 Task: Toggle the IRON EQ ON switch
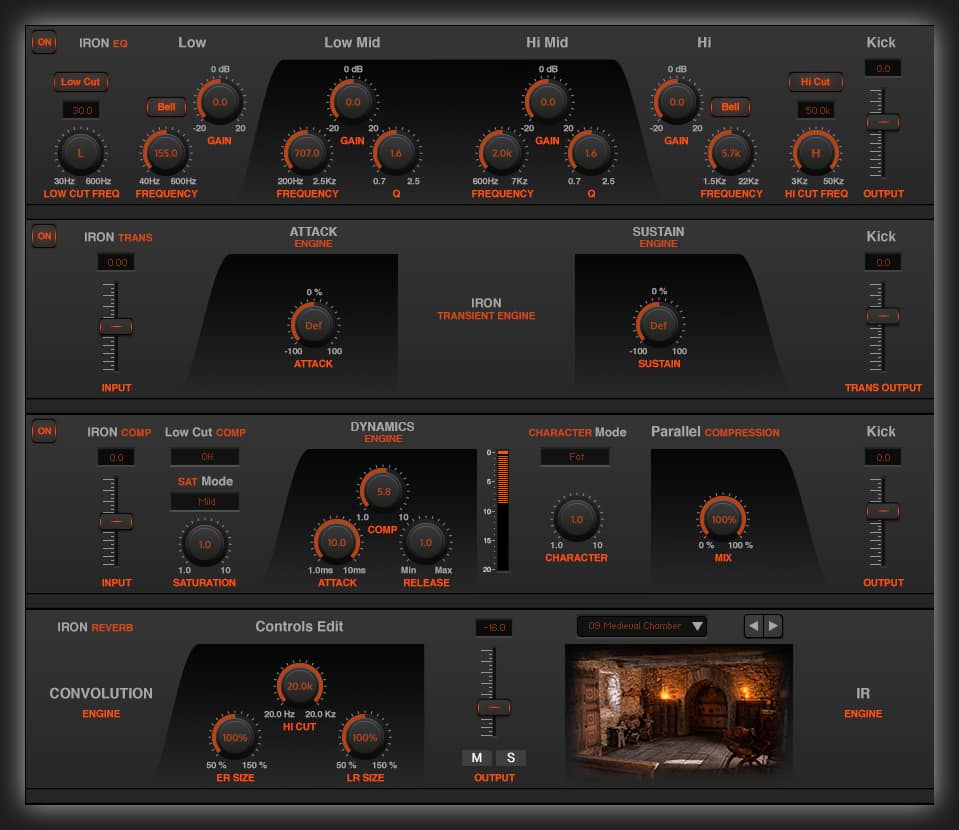44,42
